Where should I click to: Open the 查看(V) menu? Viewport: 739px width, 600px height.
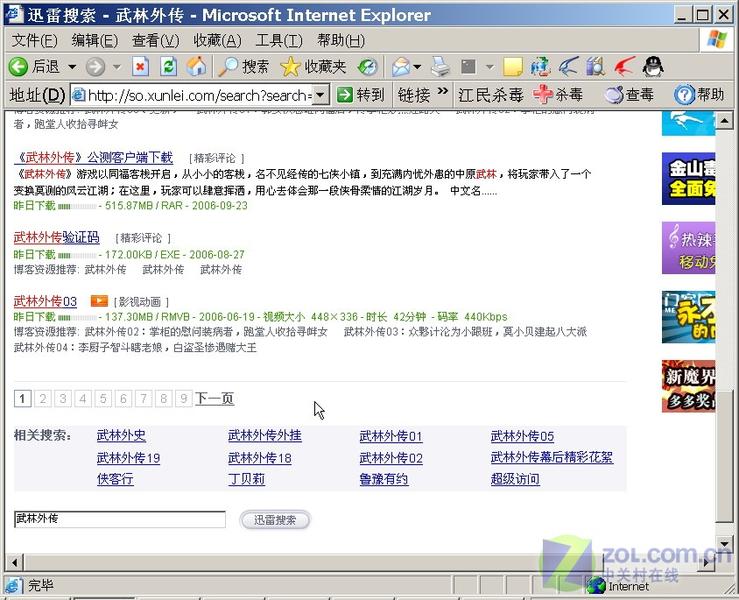[156, 41]
